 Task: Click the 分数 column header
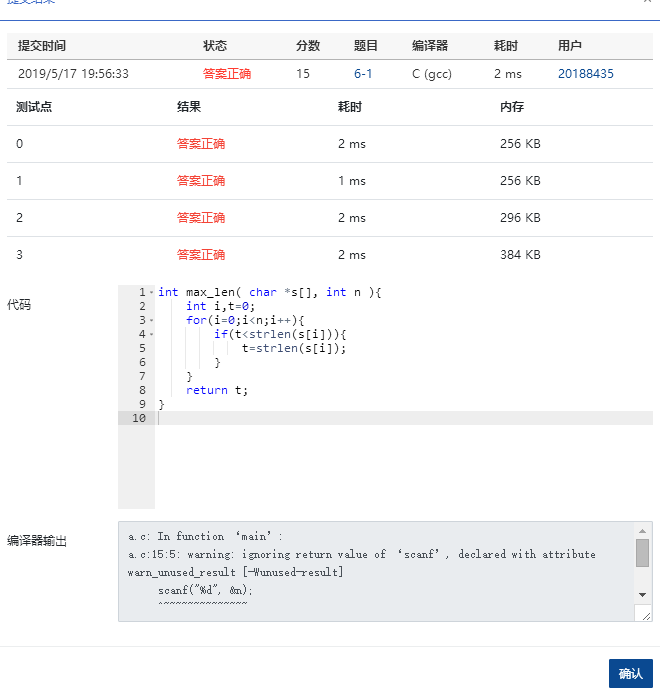(x=308, y=46)
